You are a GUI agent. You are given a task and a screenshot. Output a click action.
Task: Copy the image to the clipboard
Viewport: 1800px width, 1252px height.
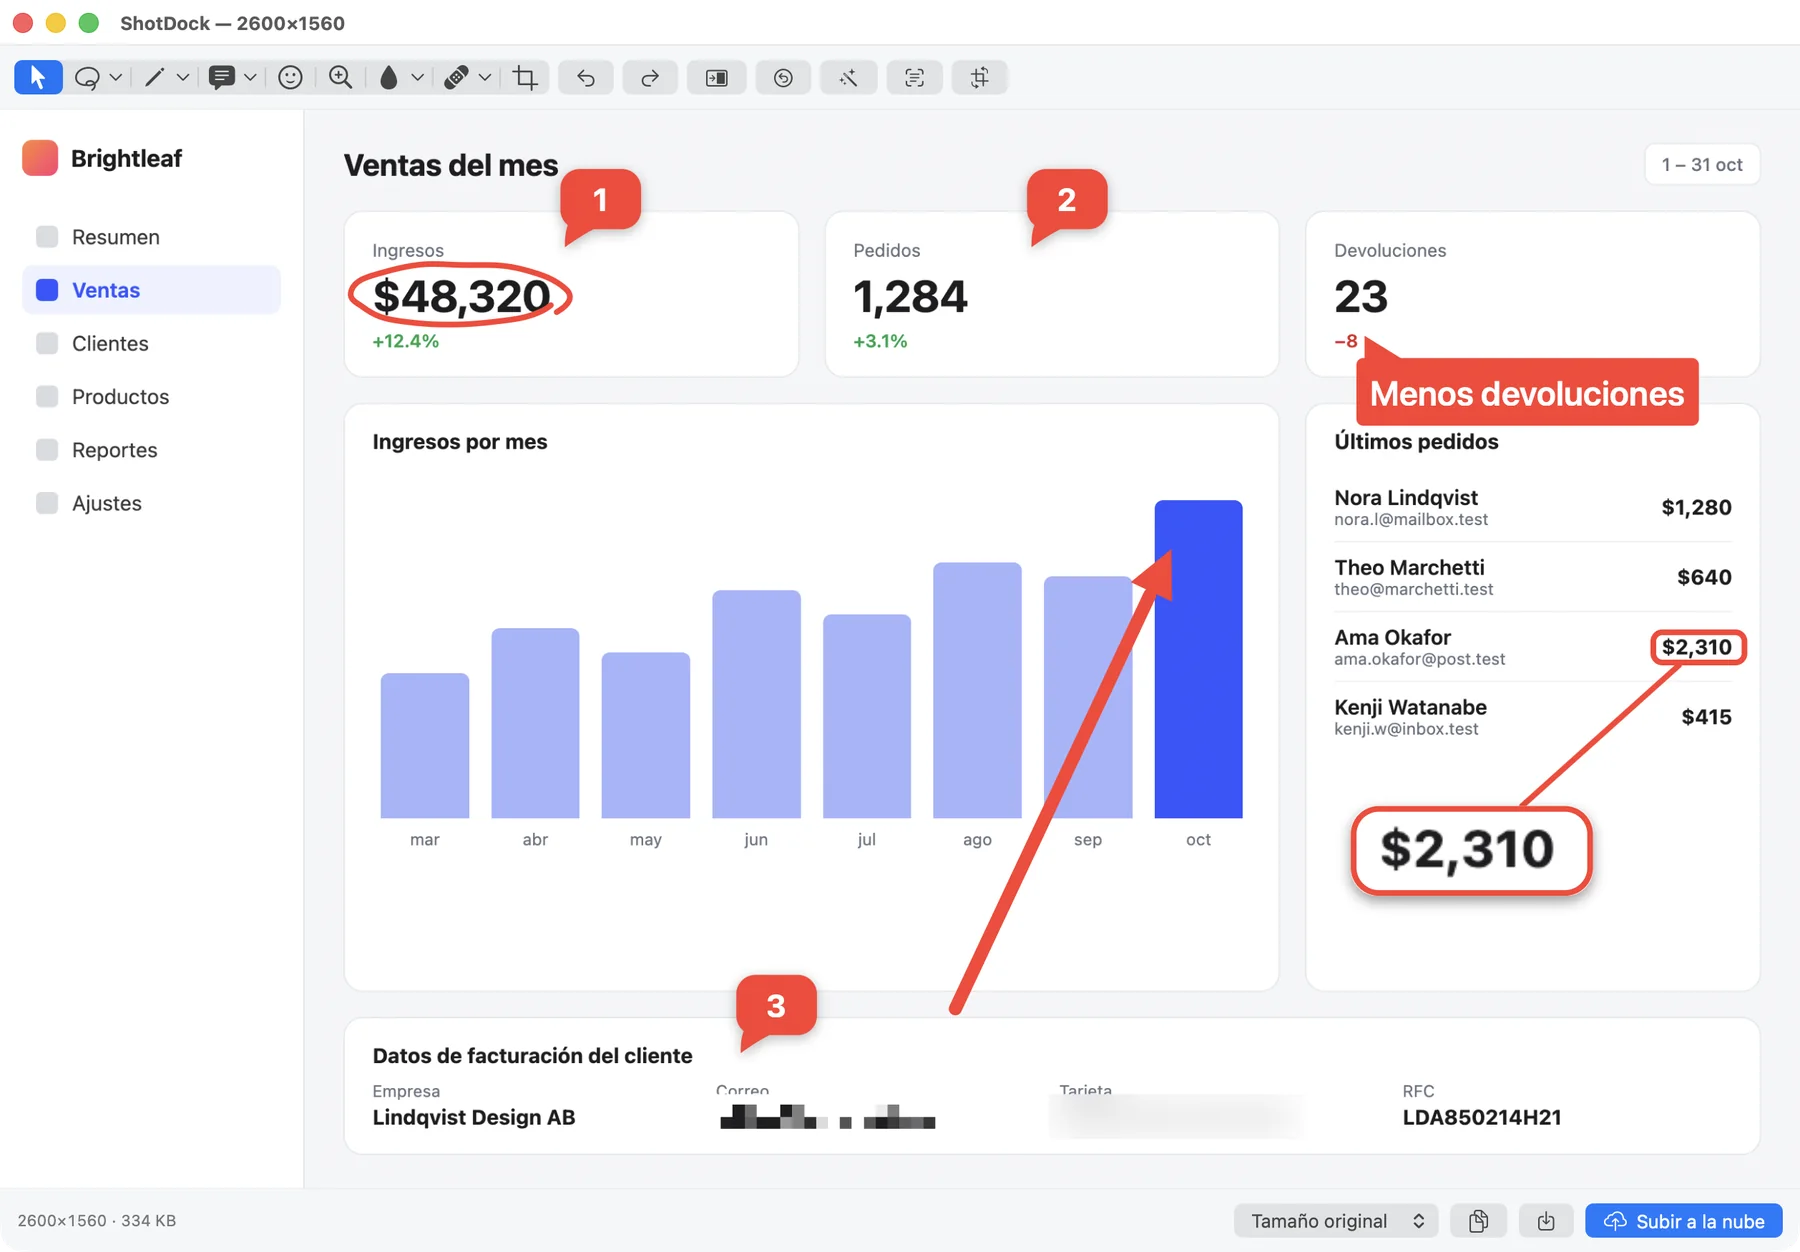1479,1221
